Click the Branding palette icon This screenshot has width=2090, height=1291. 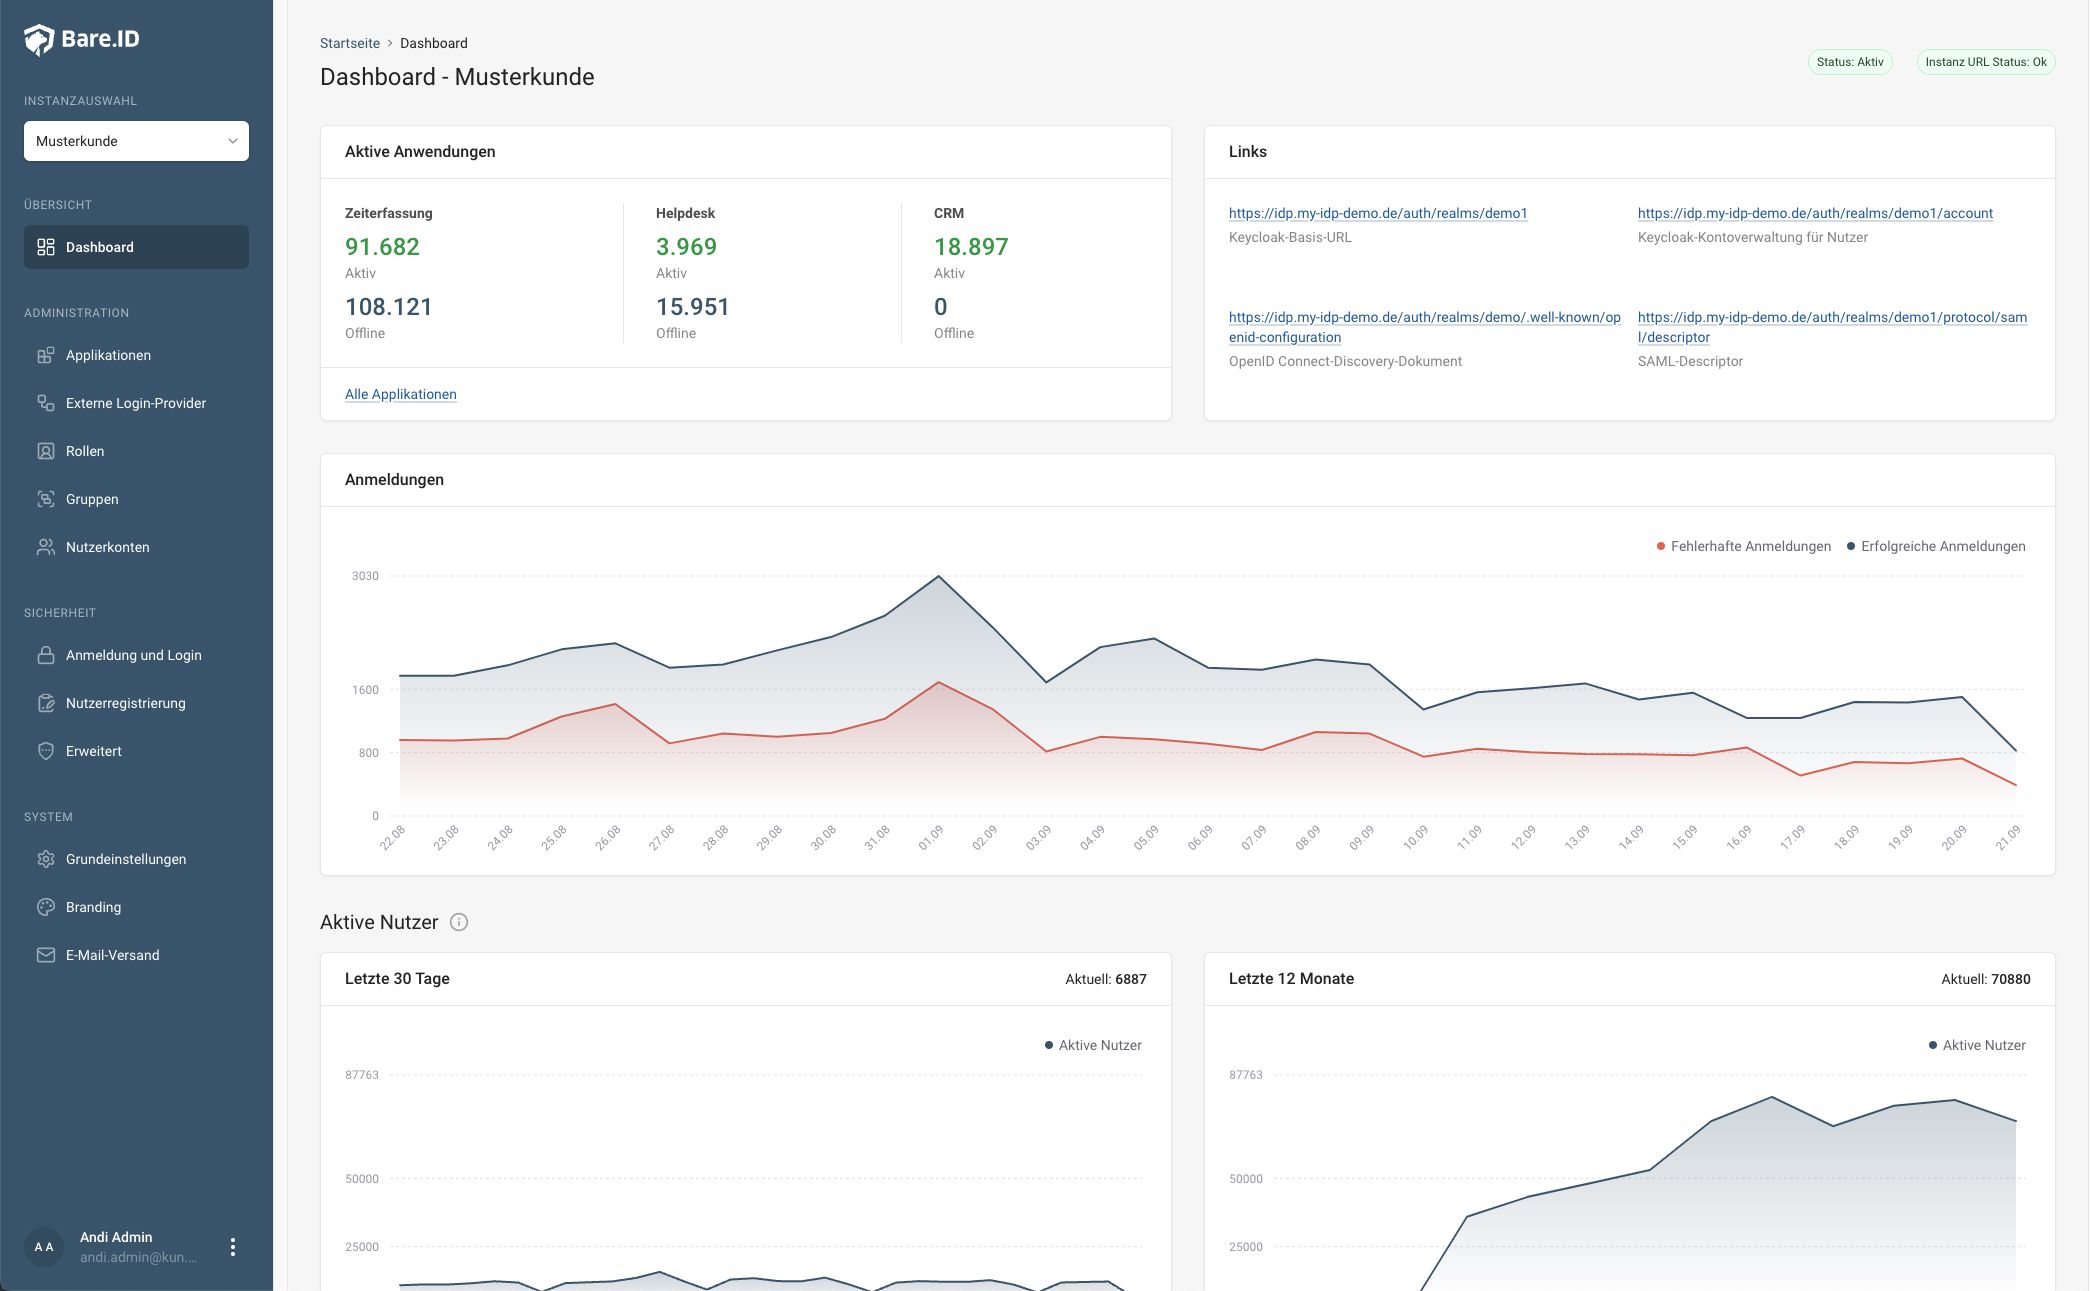click(46, 907)
